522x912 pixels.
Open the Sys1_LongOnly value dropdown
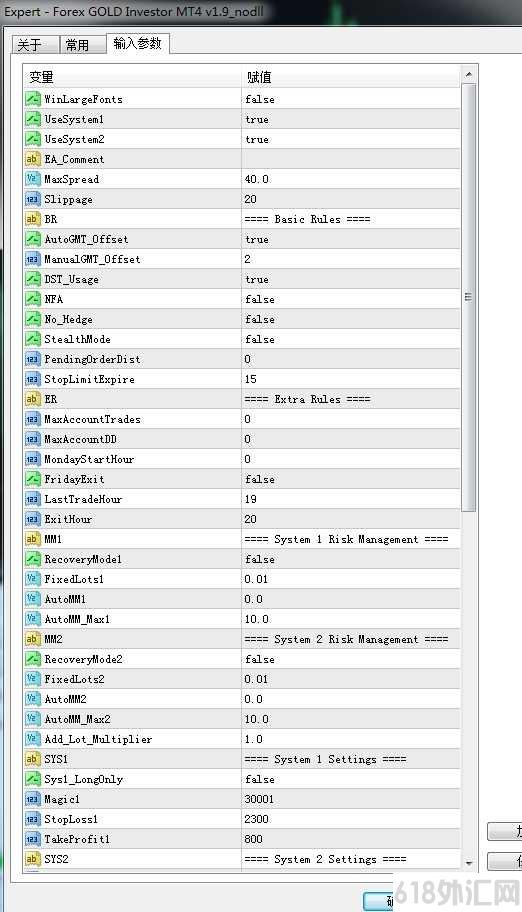[350, 779]
